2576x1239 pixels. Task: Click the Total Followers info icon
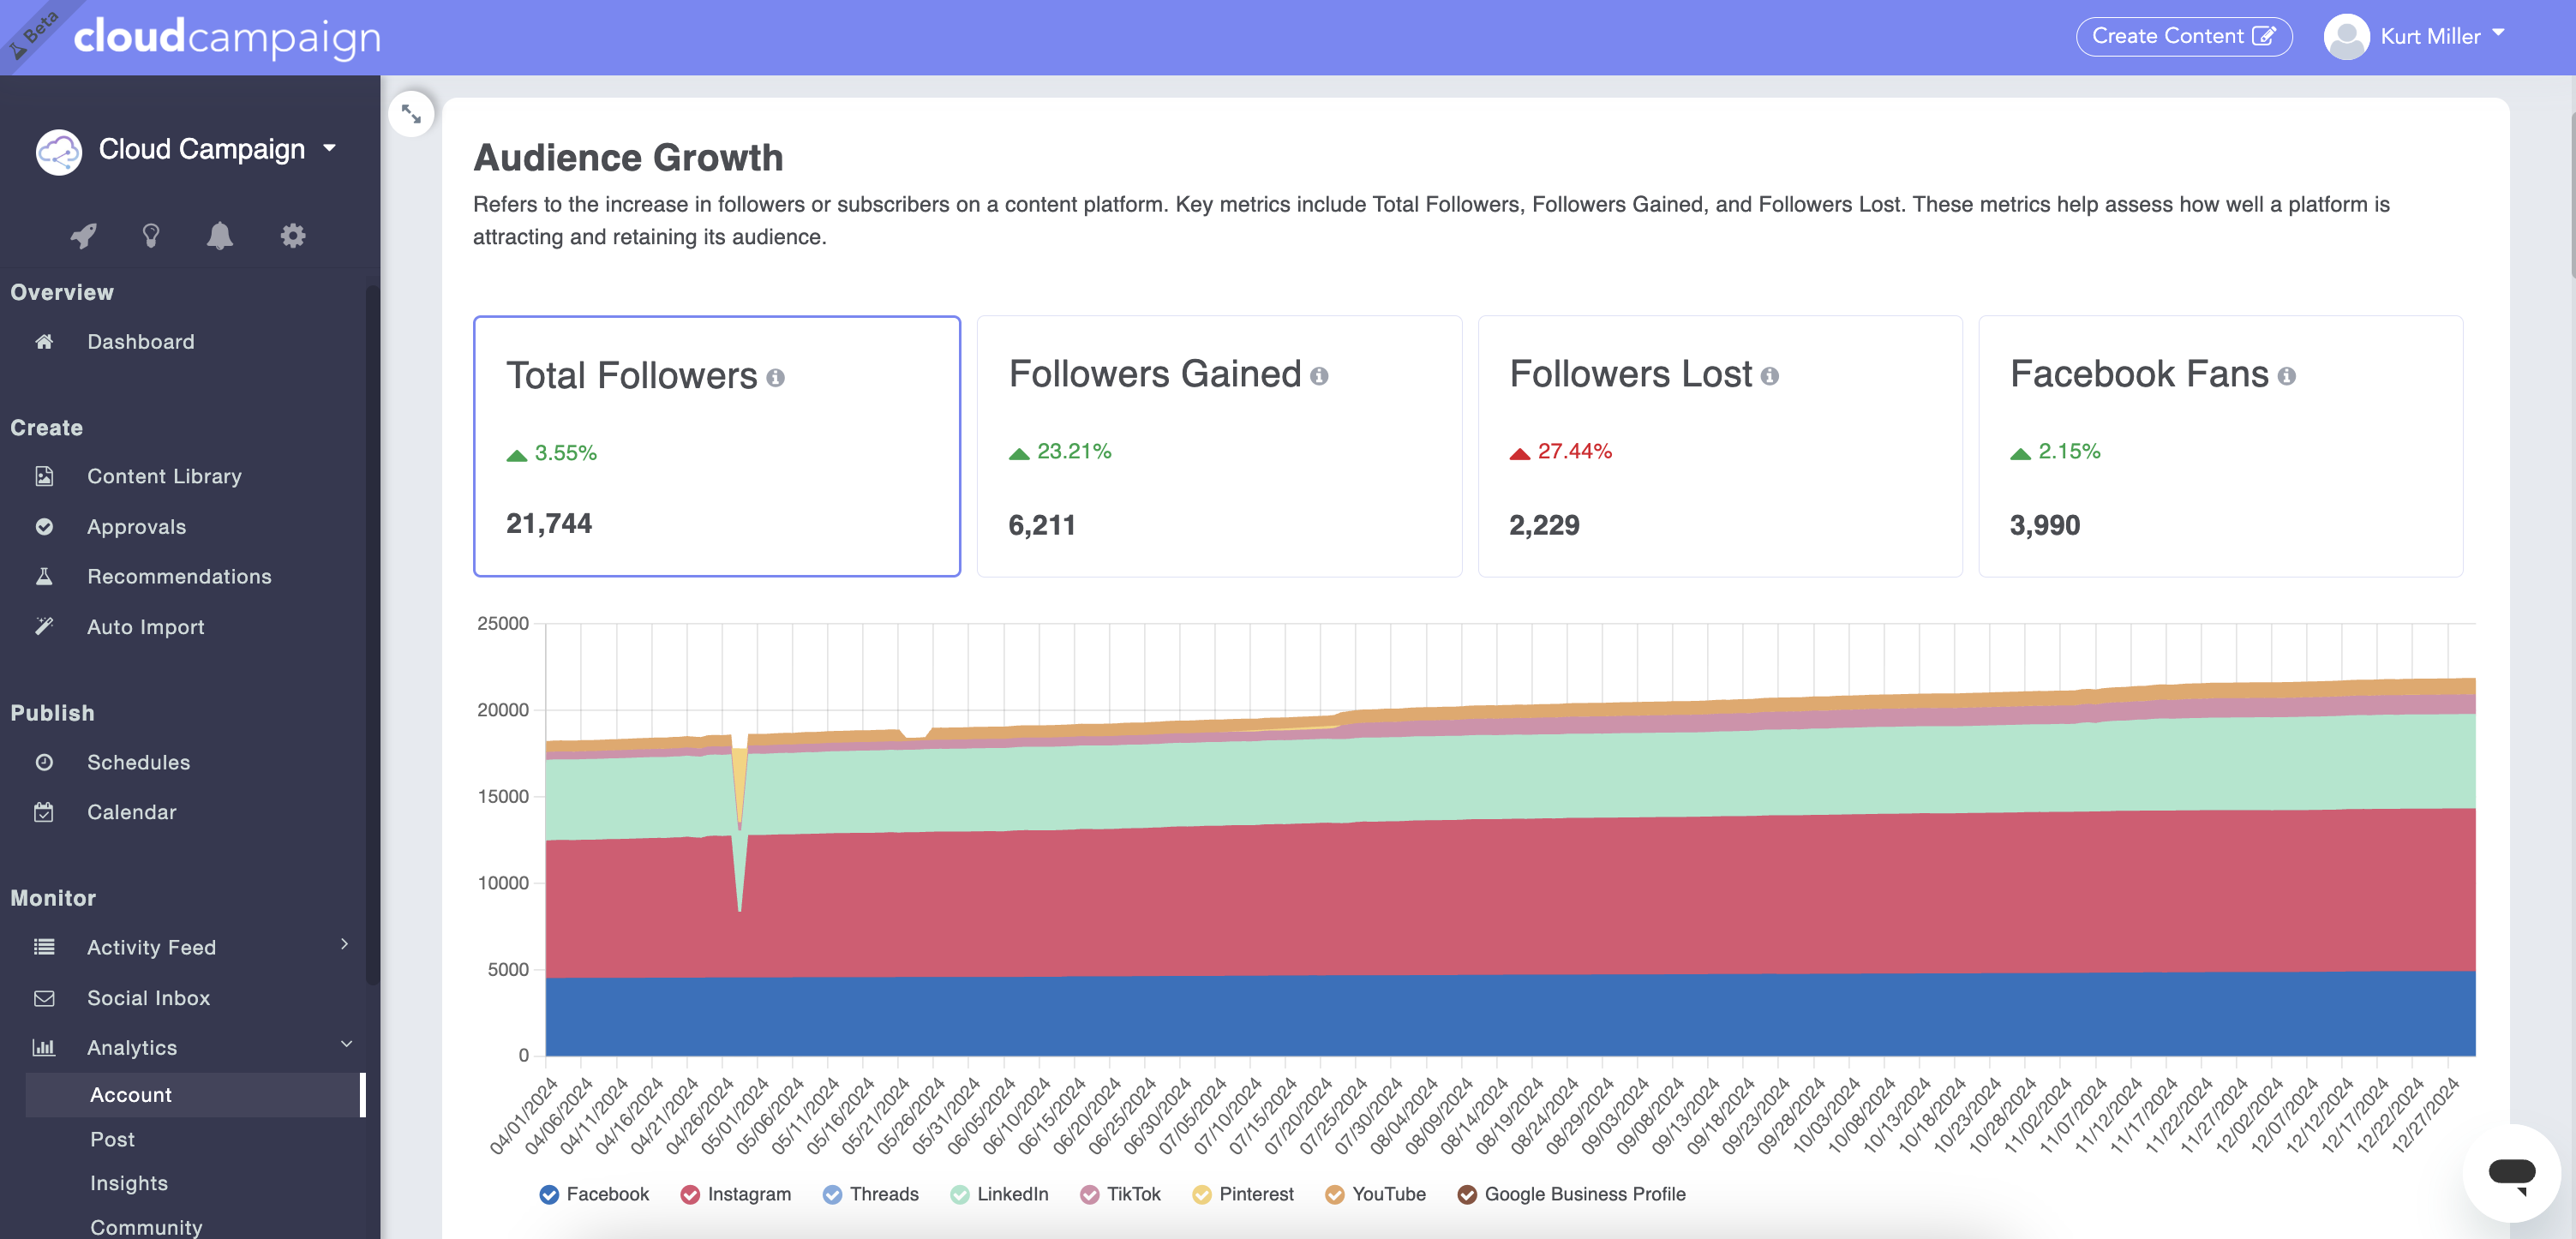(775, 378)
